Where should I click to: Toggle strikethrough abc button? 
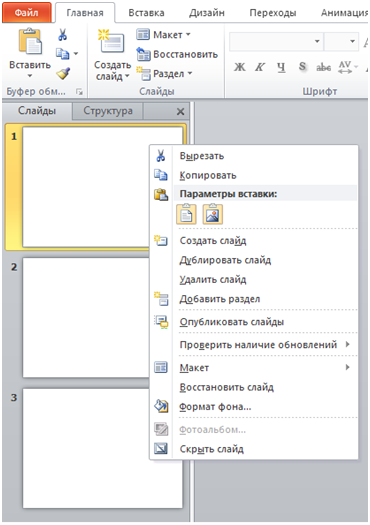(x=323, y=68)
